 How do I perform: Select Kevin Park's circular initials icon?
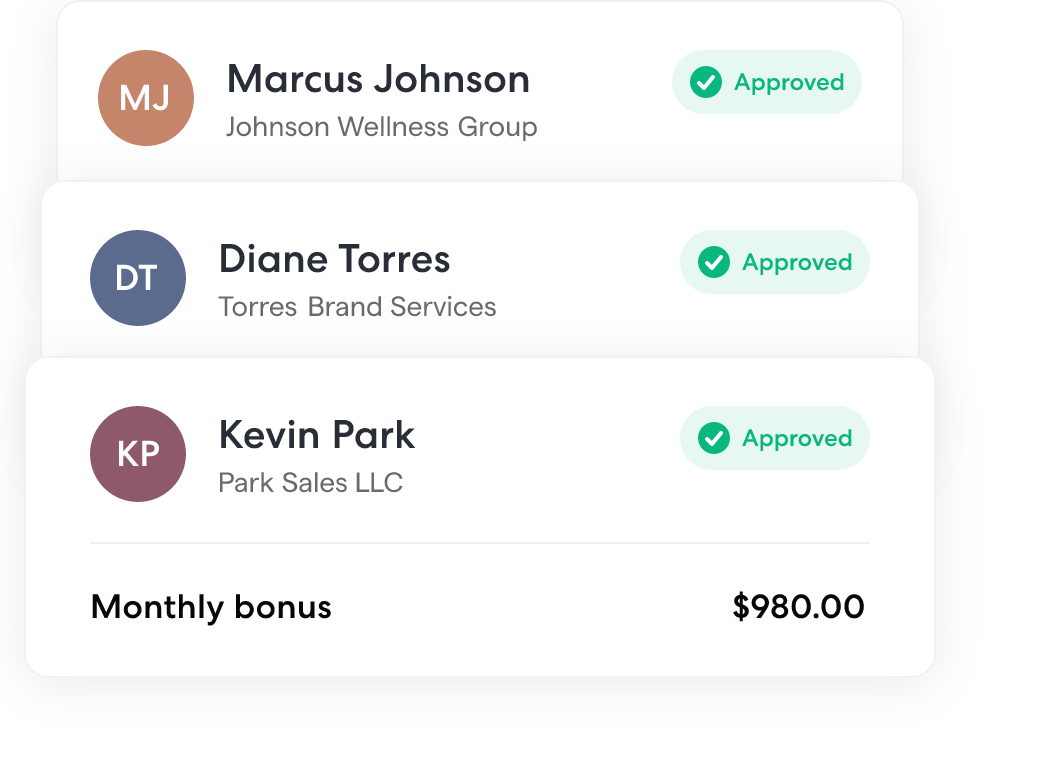click(138, 453)
